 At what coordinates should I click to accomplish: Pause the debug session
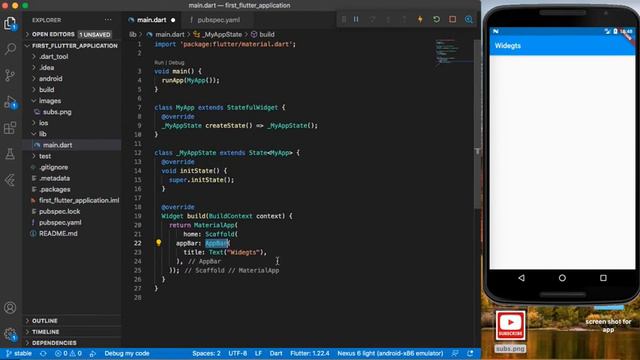356,19
